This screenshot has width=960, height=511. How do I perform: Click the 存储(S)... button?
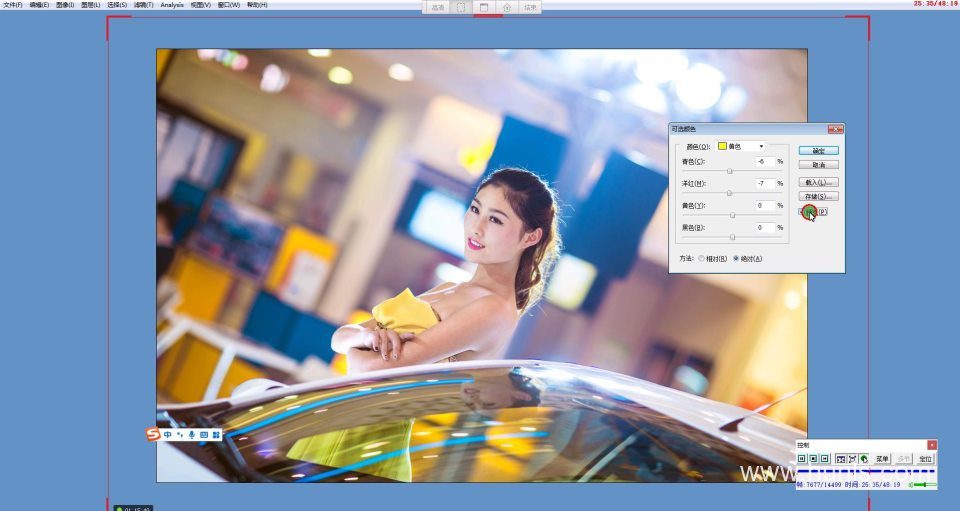click(x=819, y=196)
